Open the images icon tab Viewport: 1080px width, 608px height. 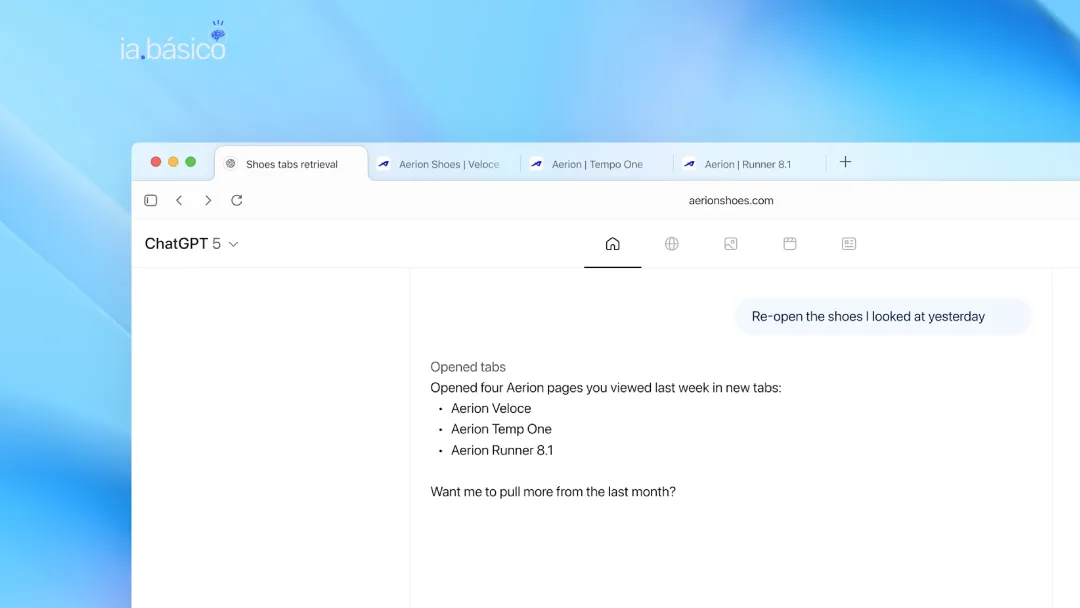click(x=731, y=244)
